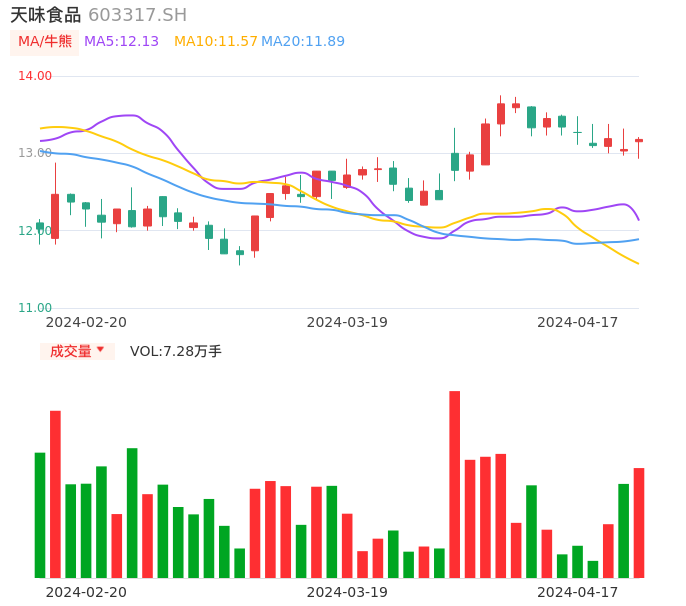This screenshot has width=686, height=606.
Task: Toggle the MA20 moving average legend
Action: tap(302, 42)
